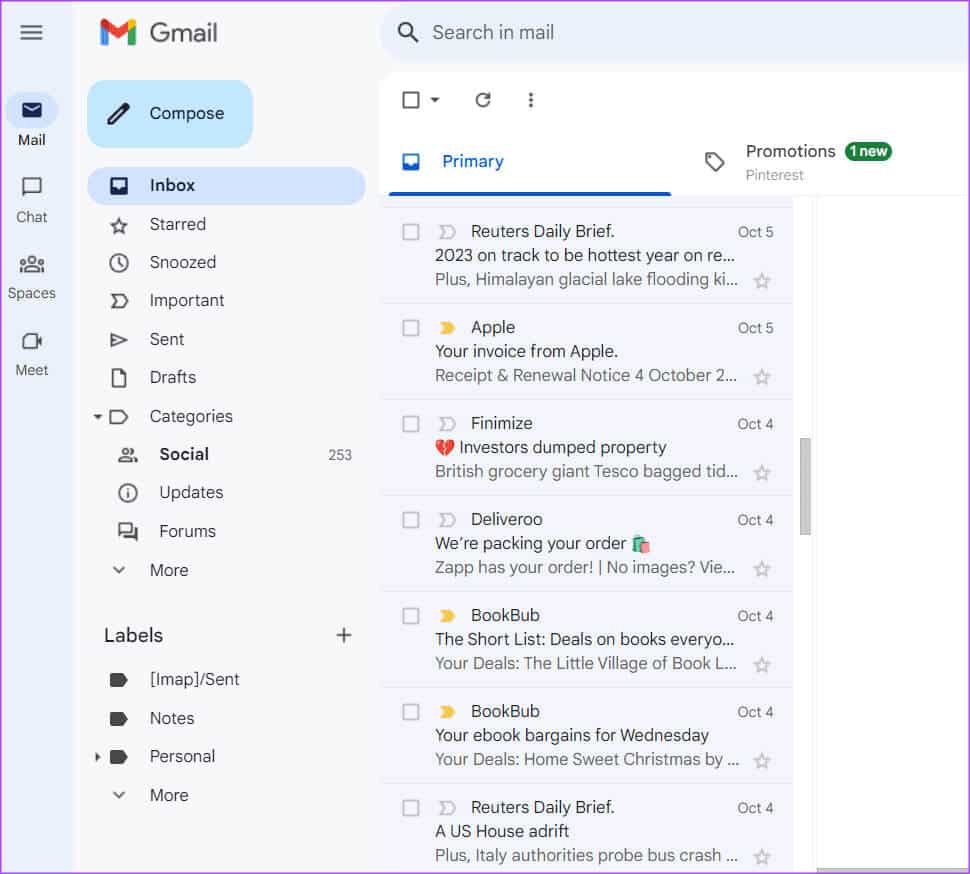Toggle importance marker on 'A US House adrift' email

[447, 807]
